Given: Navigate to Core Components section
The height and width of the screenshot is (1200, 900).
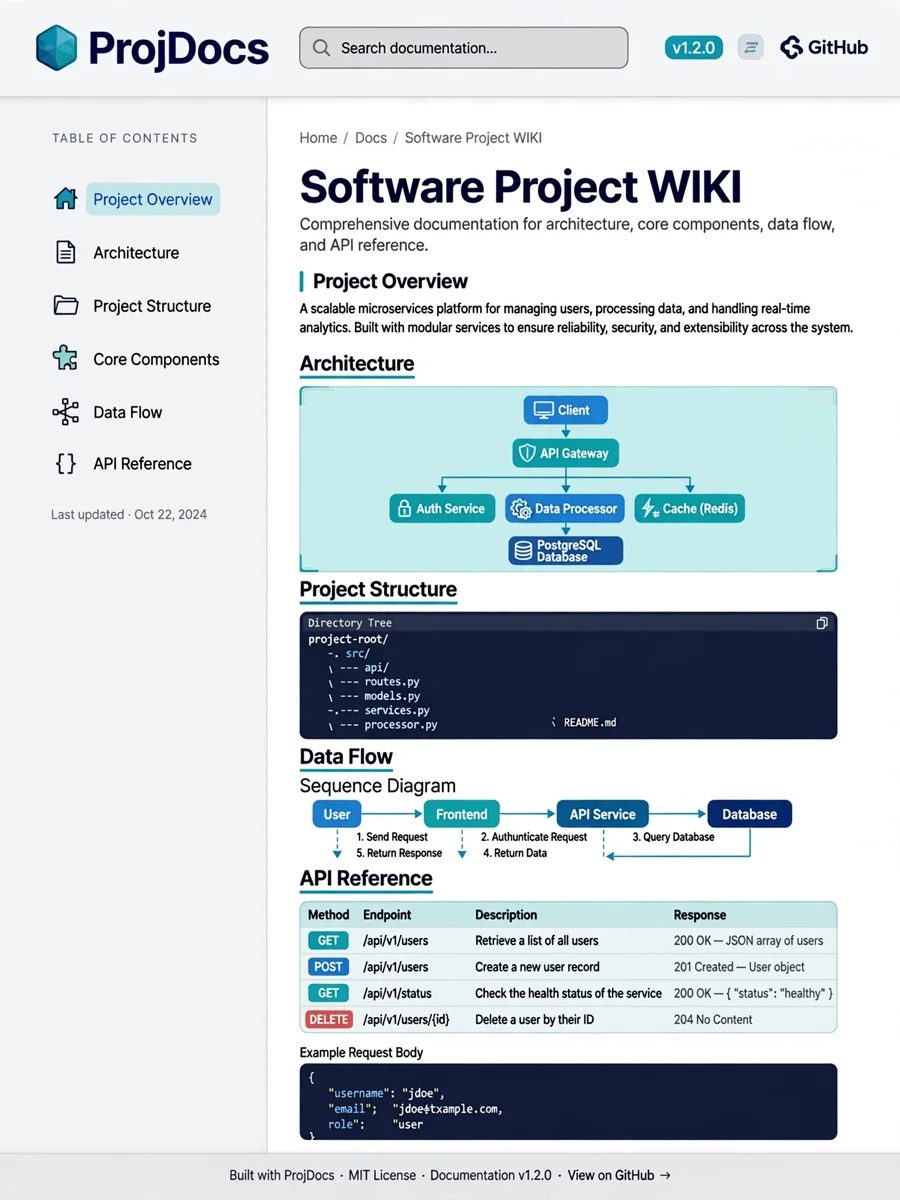Looking at the screenshot, I should click(156, 359).
